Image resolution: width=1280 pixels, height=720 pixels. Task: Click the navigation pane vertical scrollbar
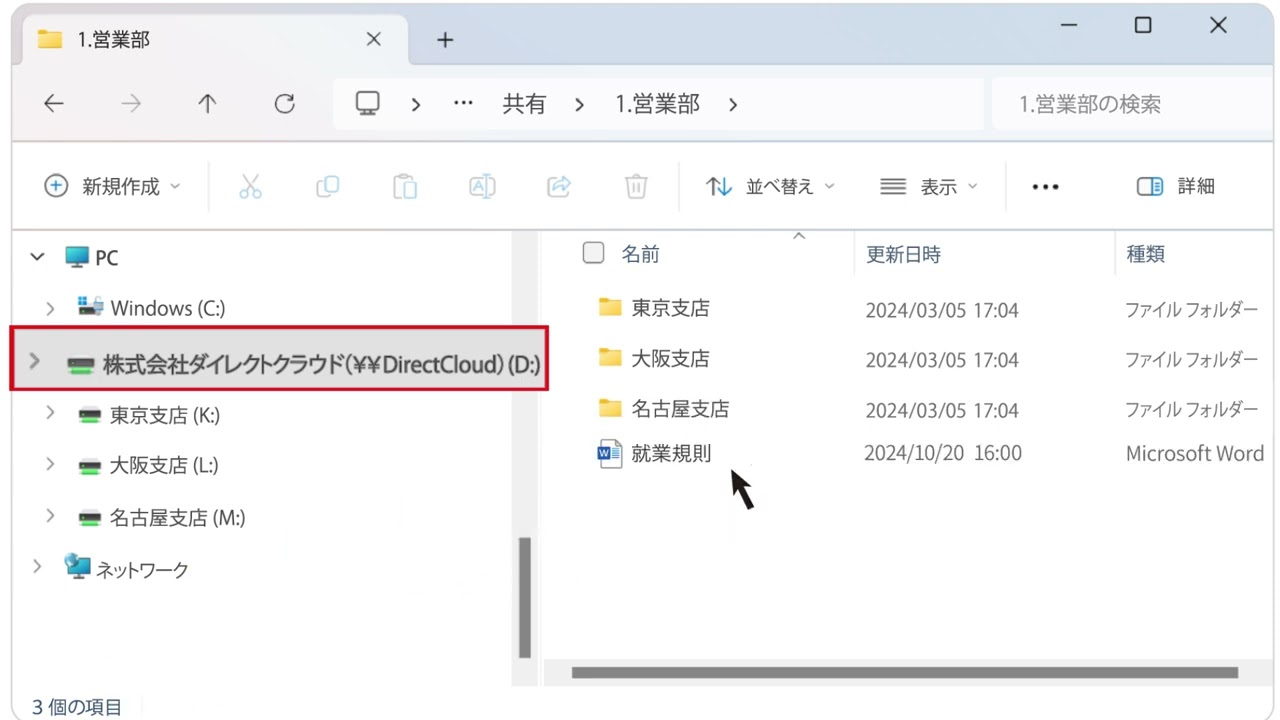click(524, 597)
